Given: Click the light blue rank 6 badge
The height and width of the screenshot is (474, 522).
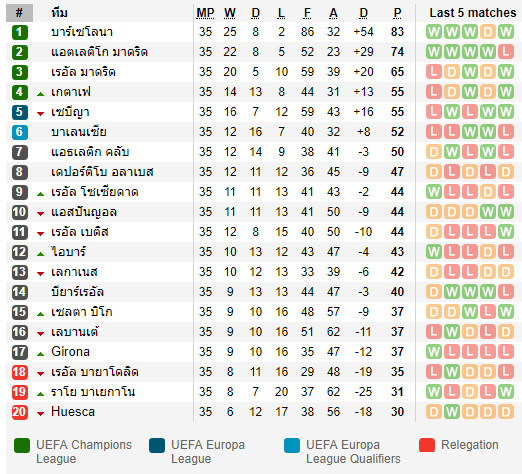Looking at the screenshot, I should click(20, 132).
